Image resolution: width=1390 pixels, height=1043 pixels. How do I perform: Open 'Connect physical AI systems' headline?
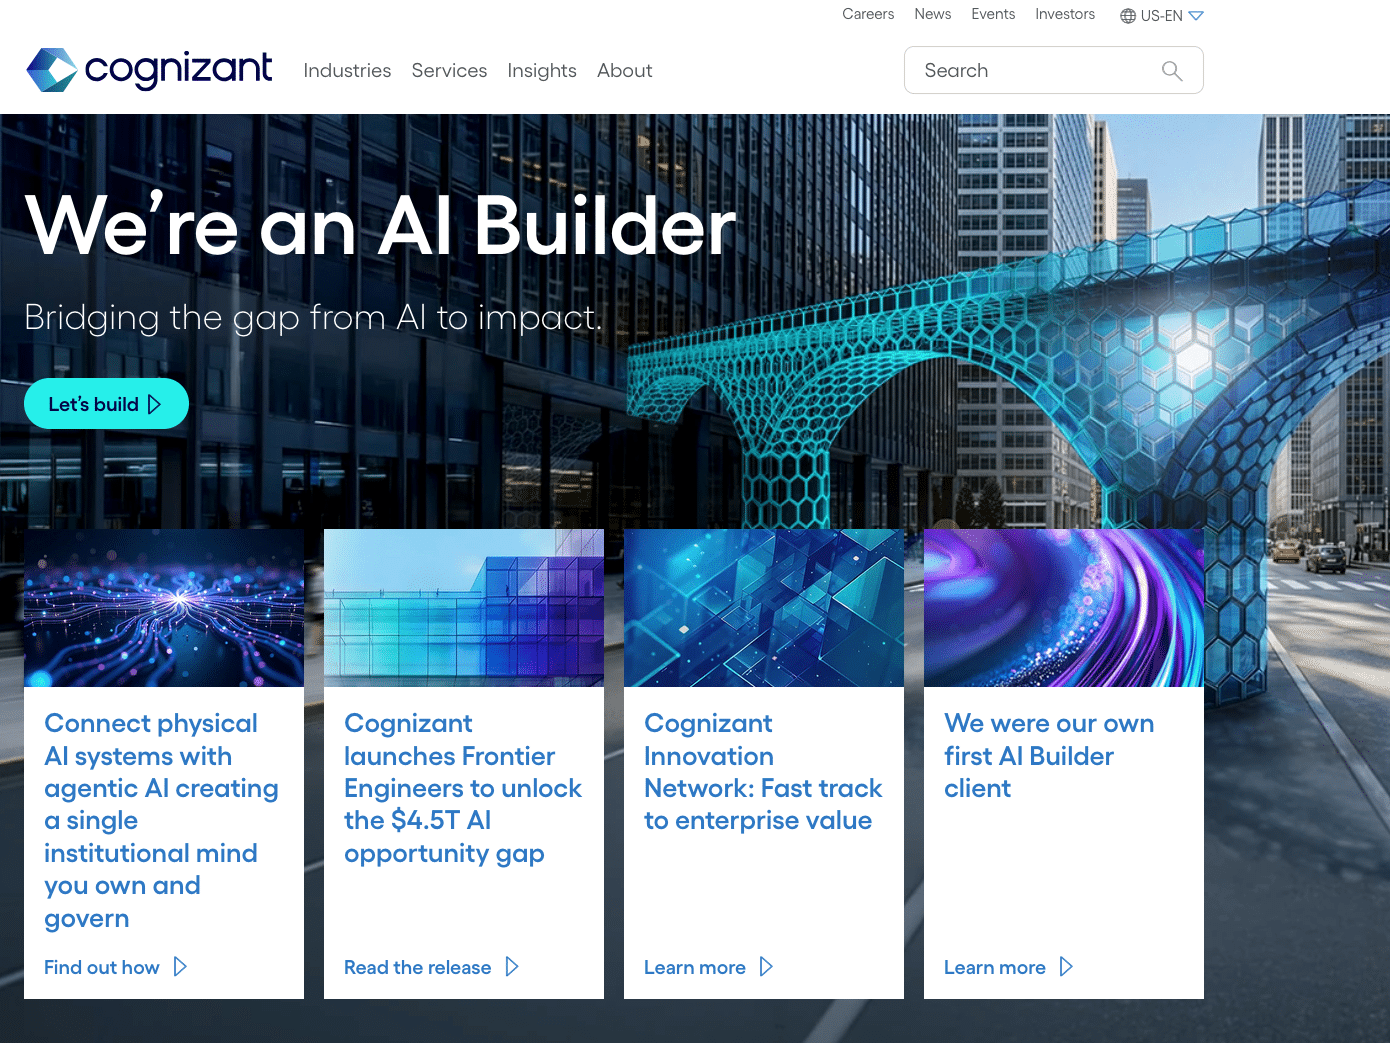point(162,821)
